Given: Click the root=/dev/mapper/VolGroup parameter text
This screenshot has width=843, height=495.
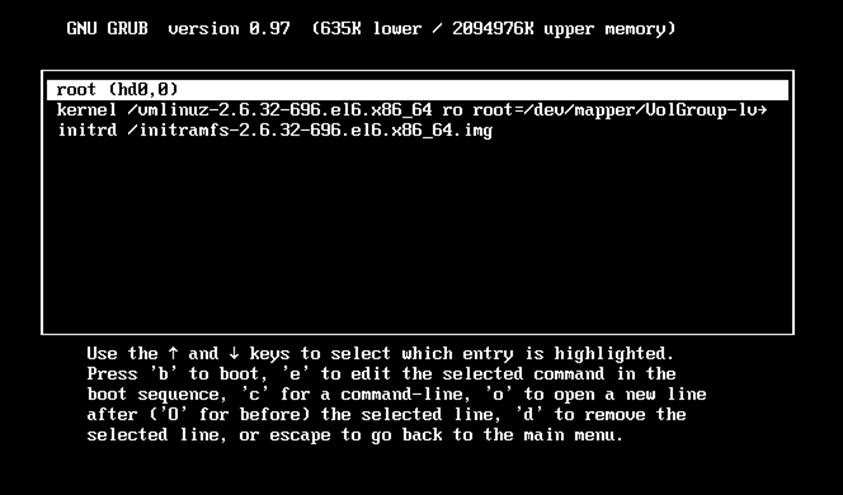Looking at the screenshot, I should pos(613,110).
